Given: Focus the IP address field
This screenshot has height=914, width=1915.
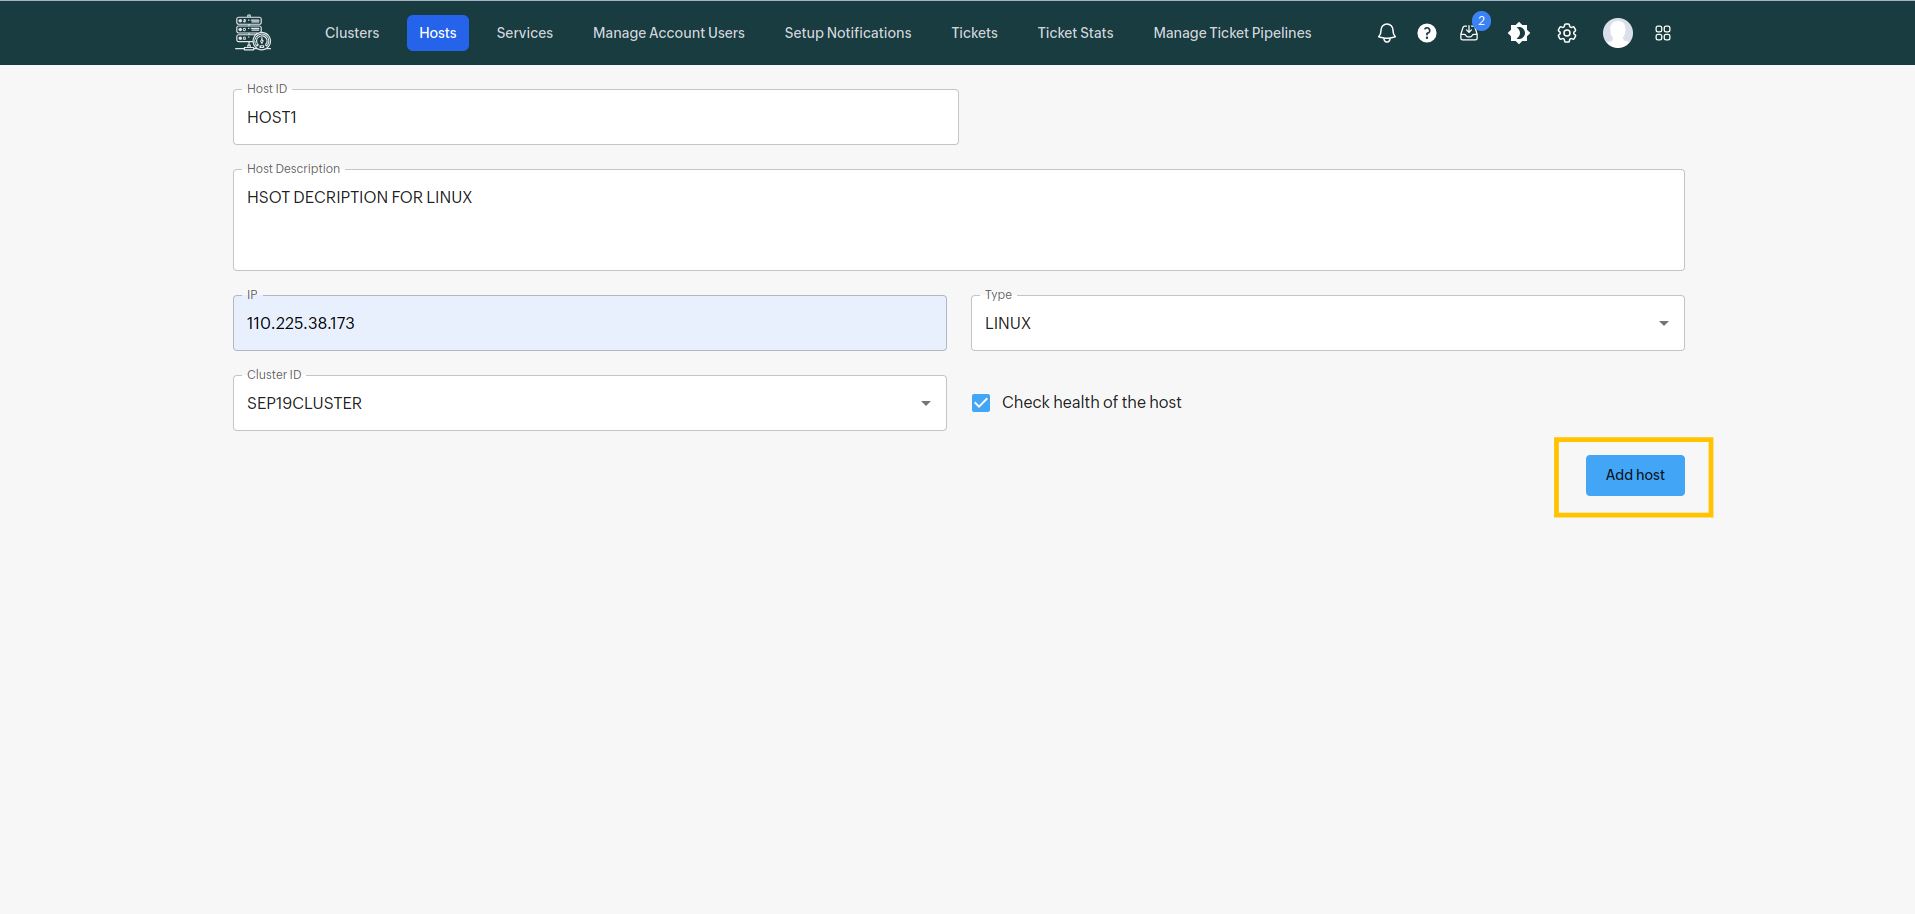Looking at the screenshot, I should tap(590, 323).
